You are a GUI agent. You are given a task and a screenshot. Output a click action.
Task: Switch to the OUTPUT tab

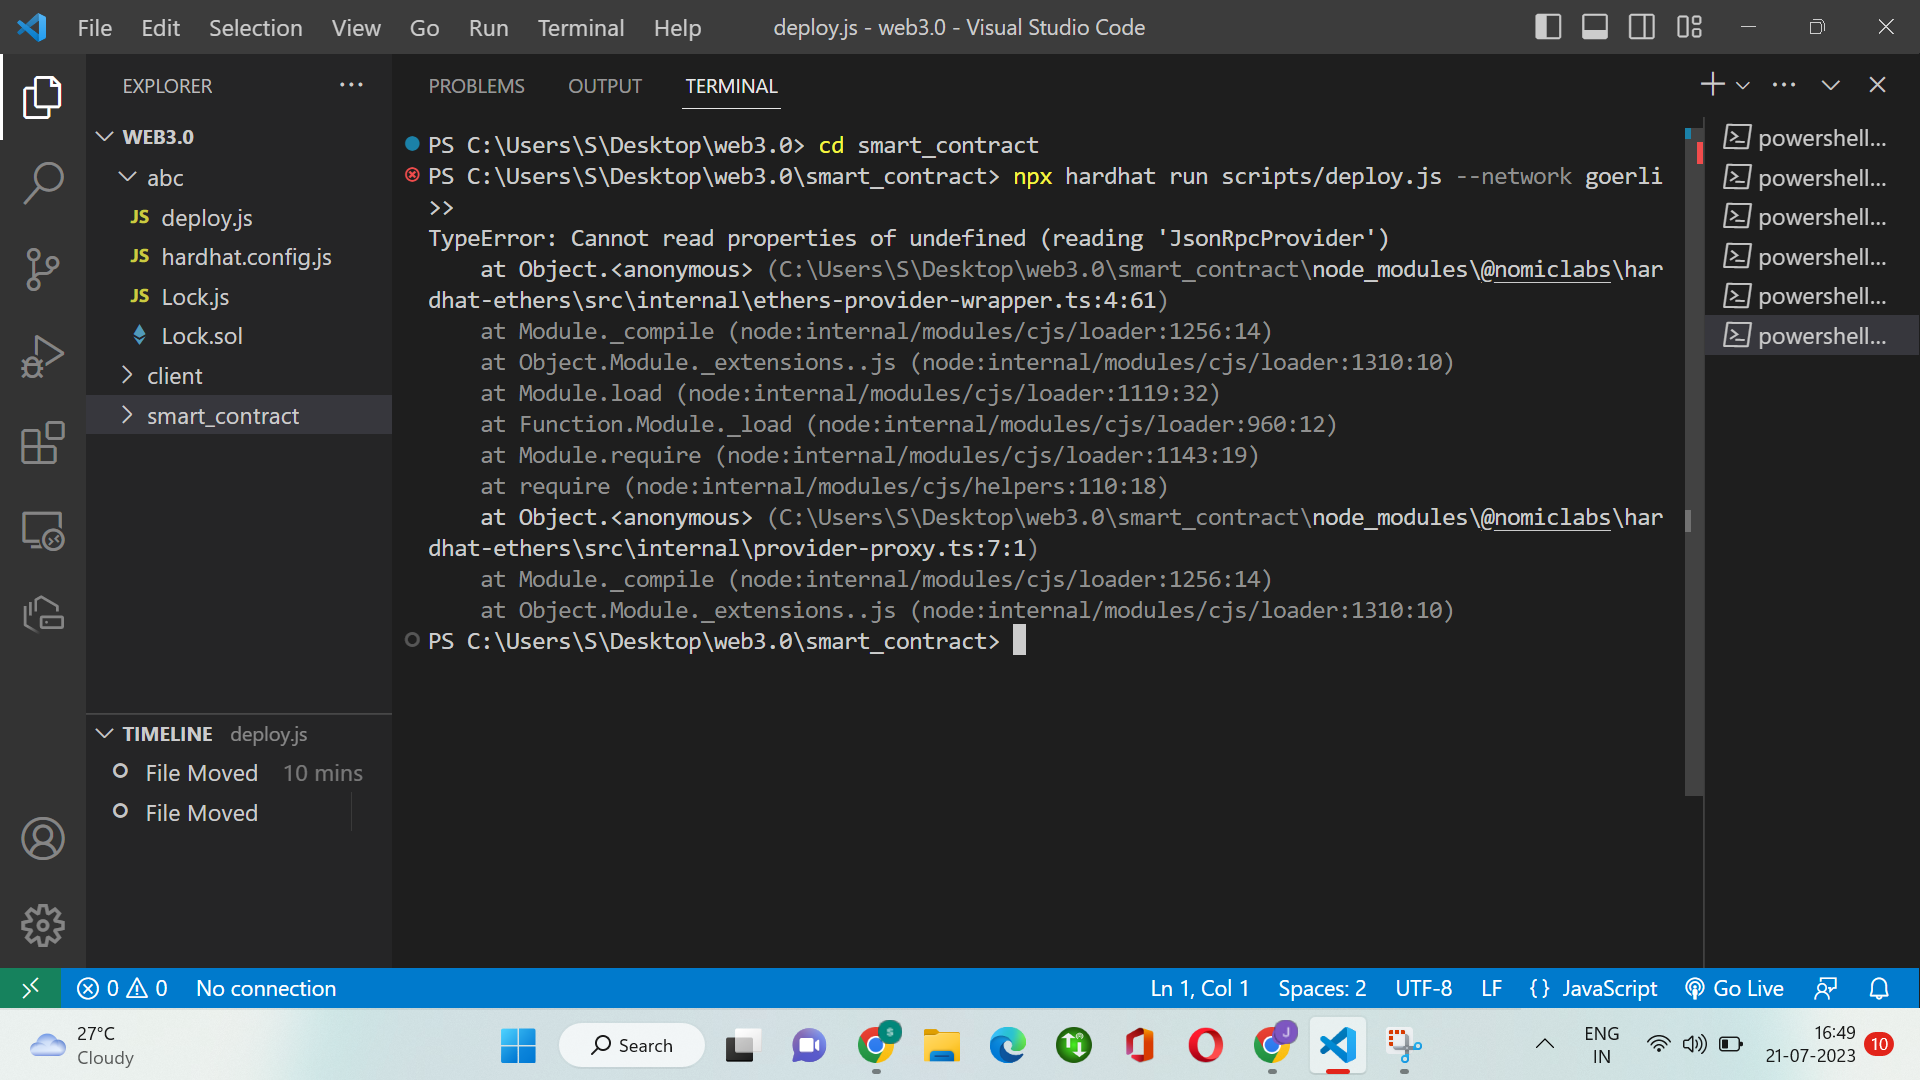click(x=604, y=86)
